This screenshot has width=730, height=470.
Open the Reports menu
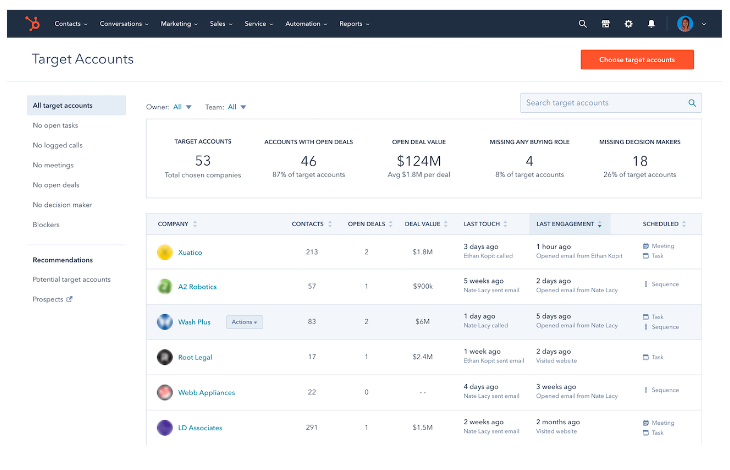(x=354, y=24)
